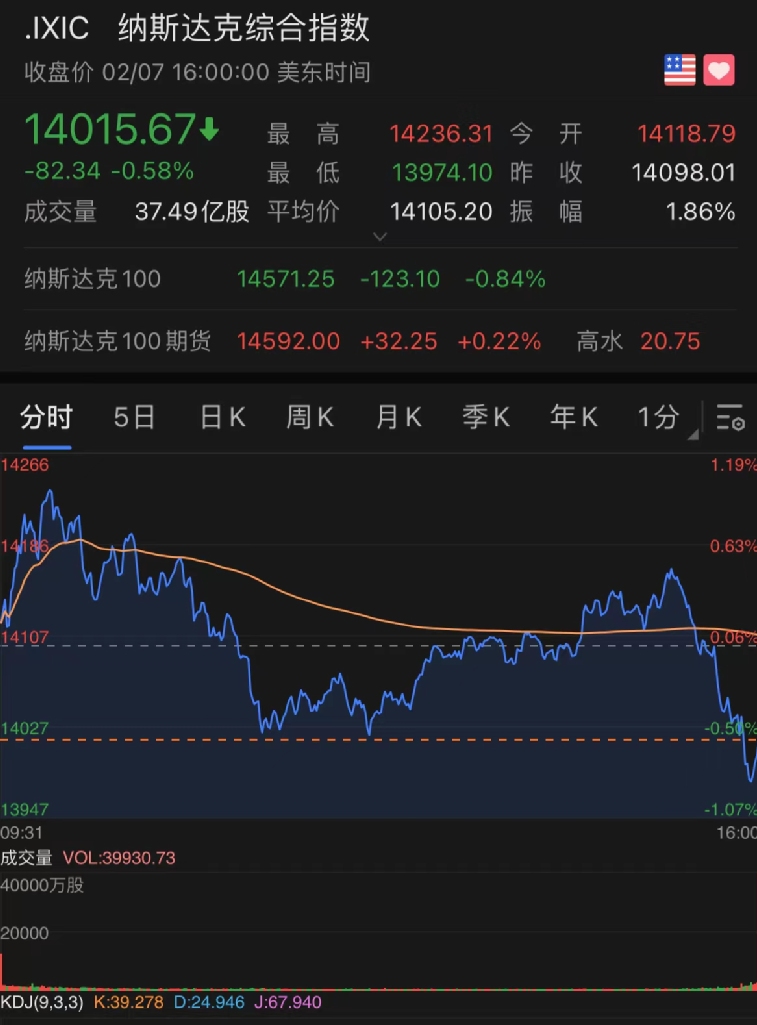Open the 周K chart tab
This screenshot has width=757, height=1025.
pyautogui.click(x=310, y=417)
